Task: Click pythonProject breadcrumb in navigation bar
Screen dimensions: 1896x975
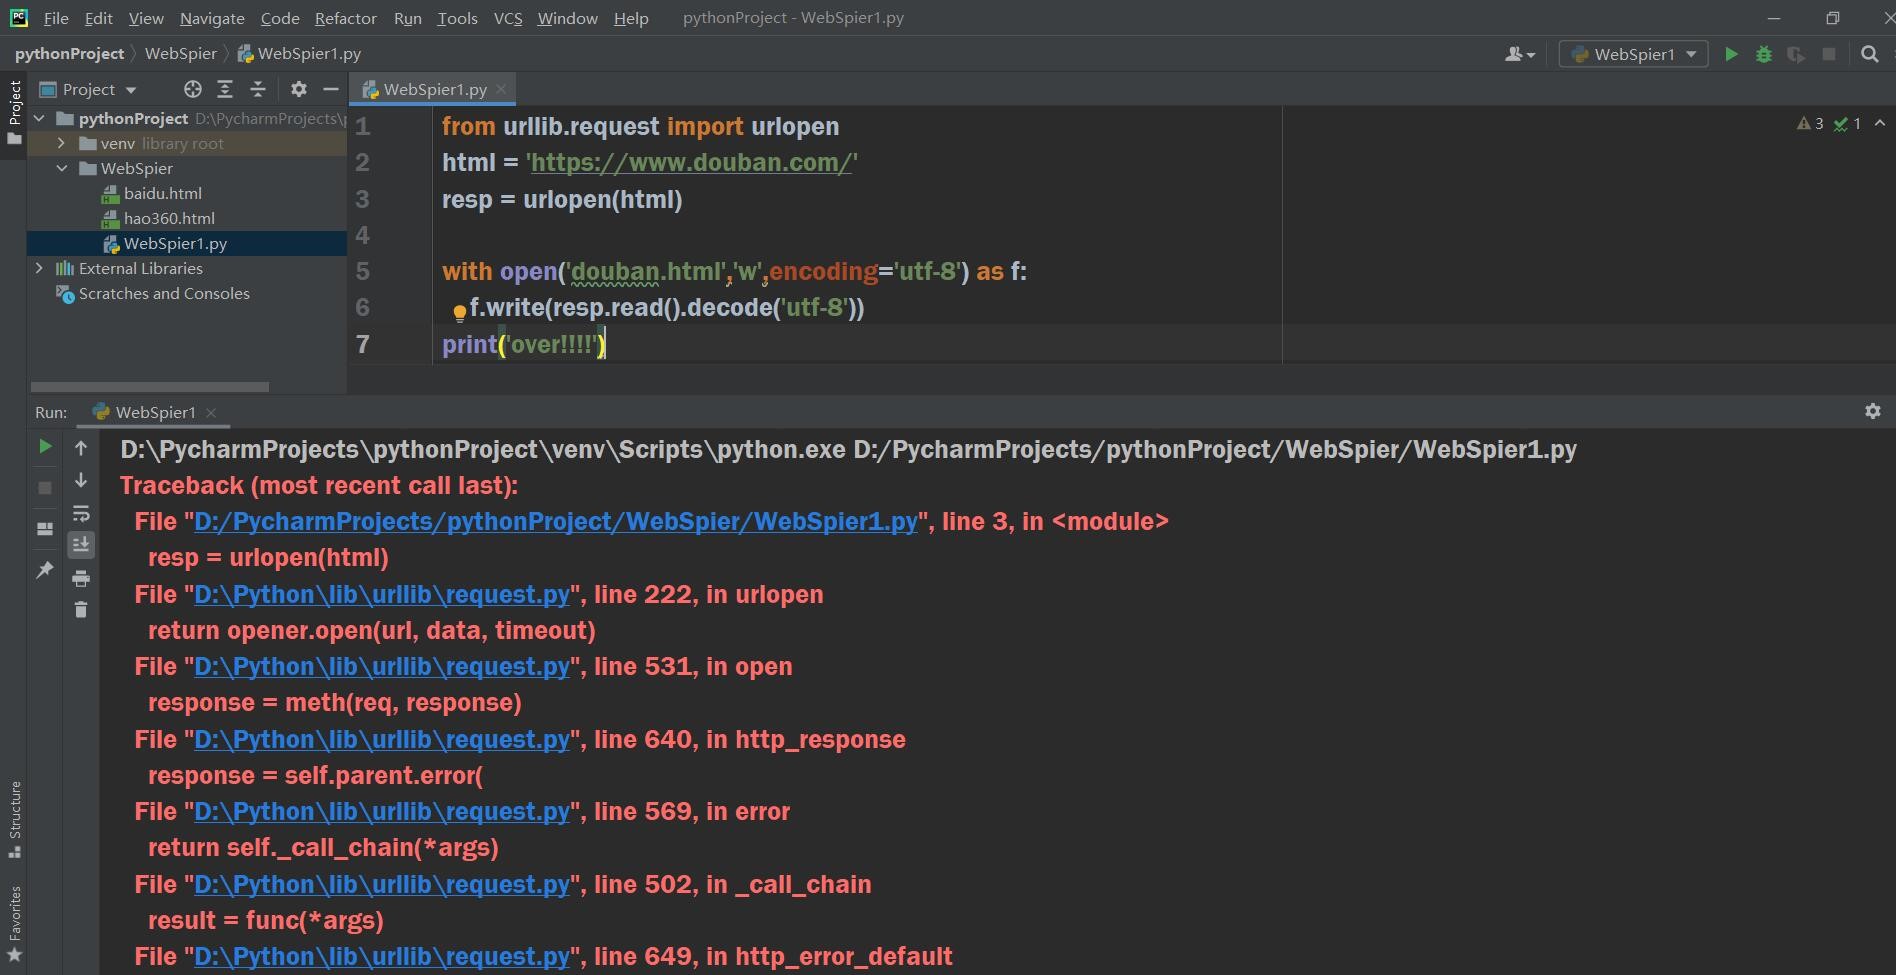Action: 69,53
